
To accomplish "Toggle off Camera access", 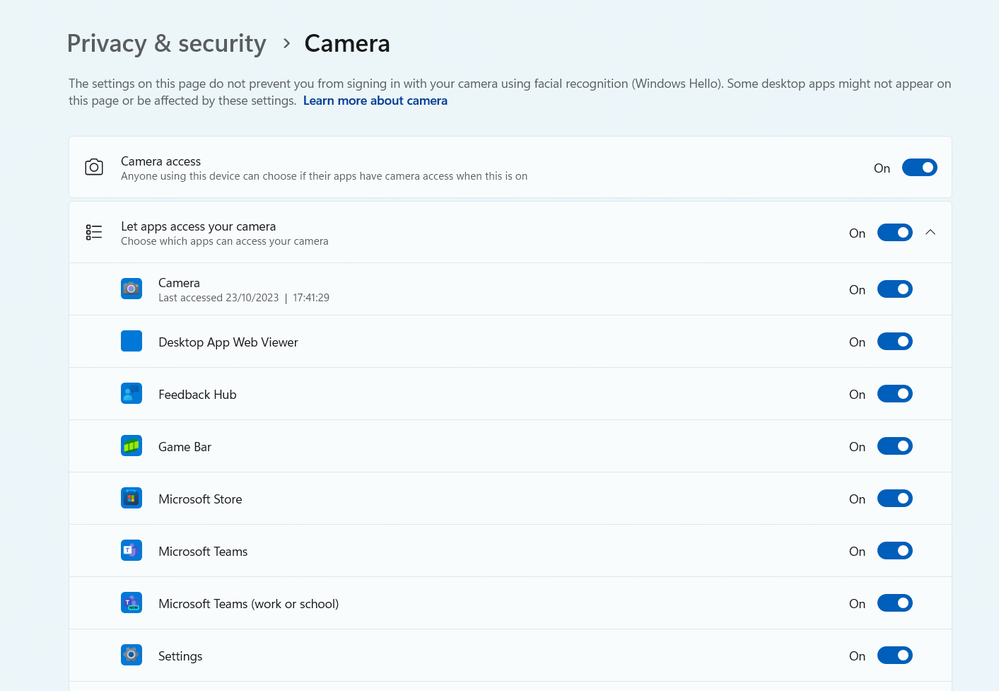I will pos(919,167).
